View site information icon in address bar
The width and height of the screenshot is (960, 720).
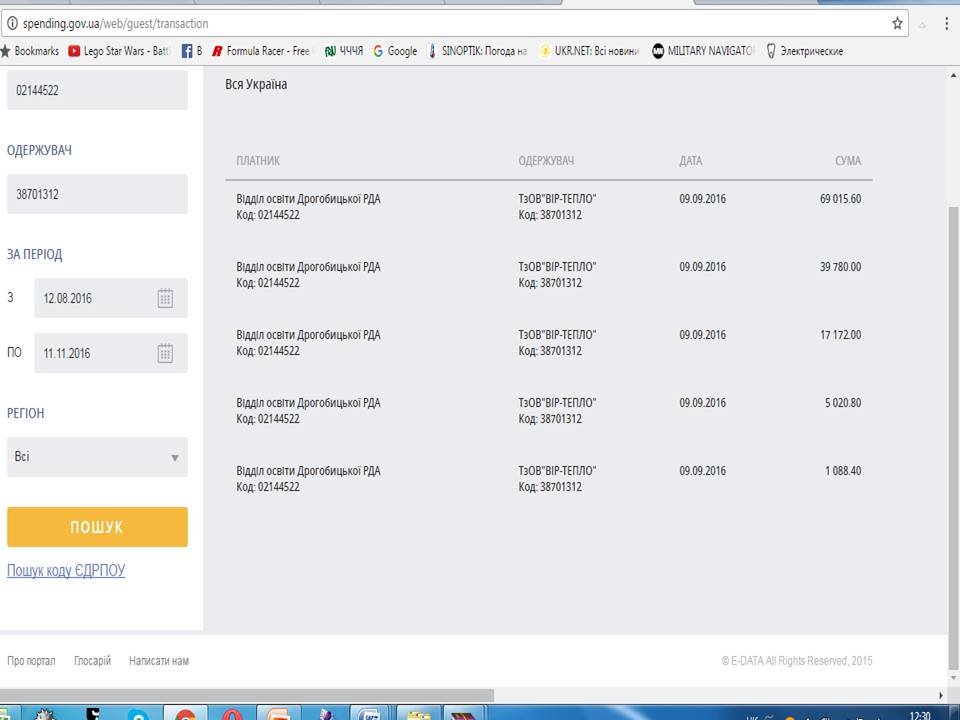[x=11, y=23]
